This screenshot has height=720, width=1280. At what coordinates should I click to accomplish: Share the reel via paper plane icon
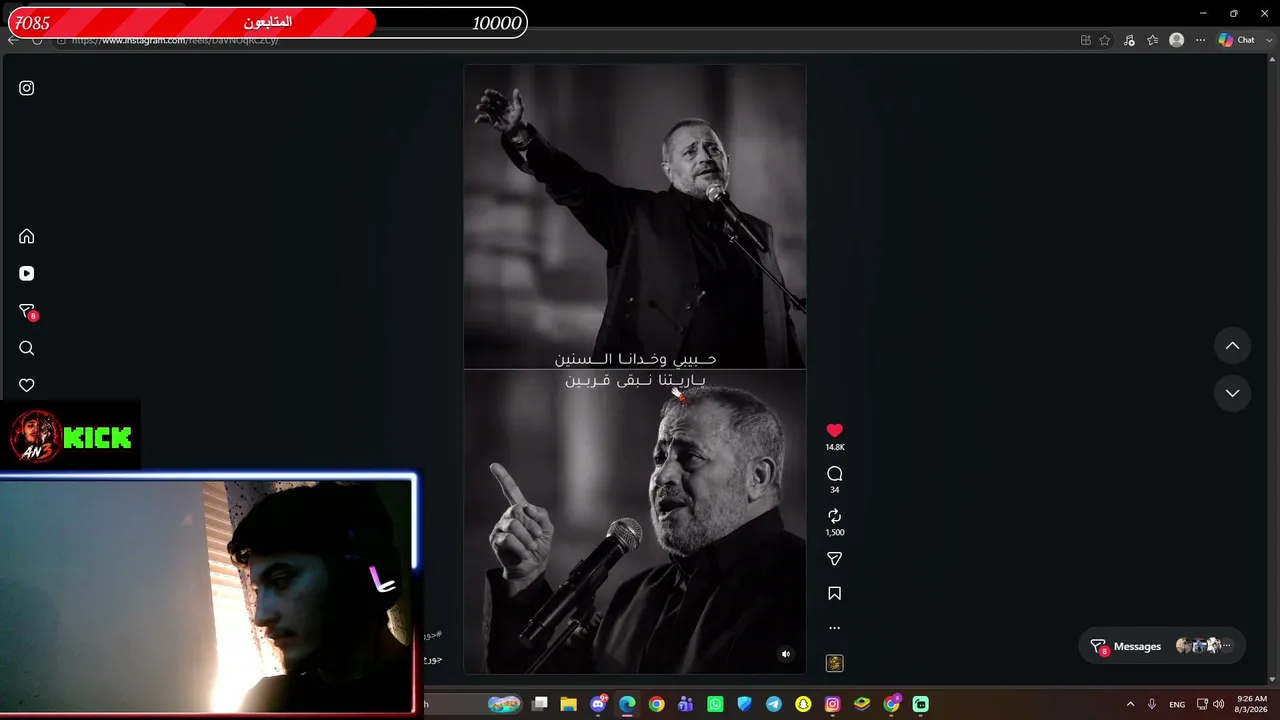click(x=835, y=559)
